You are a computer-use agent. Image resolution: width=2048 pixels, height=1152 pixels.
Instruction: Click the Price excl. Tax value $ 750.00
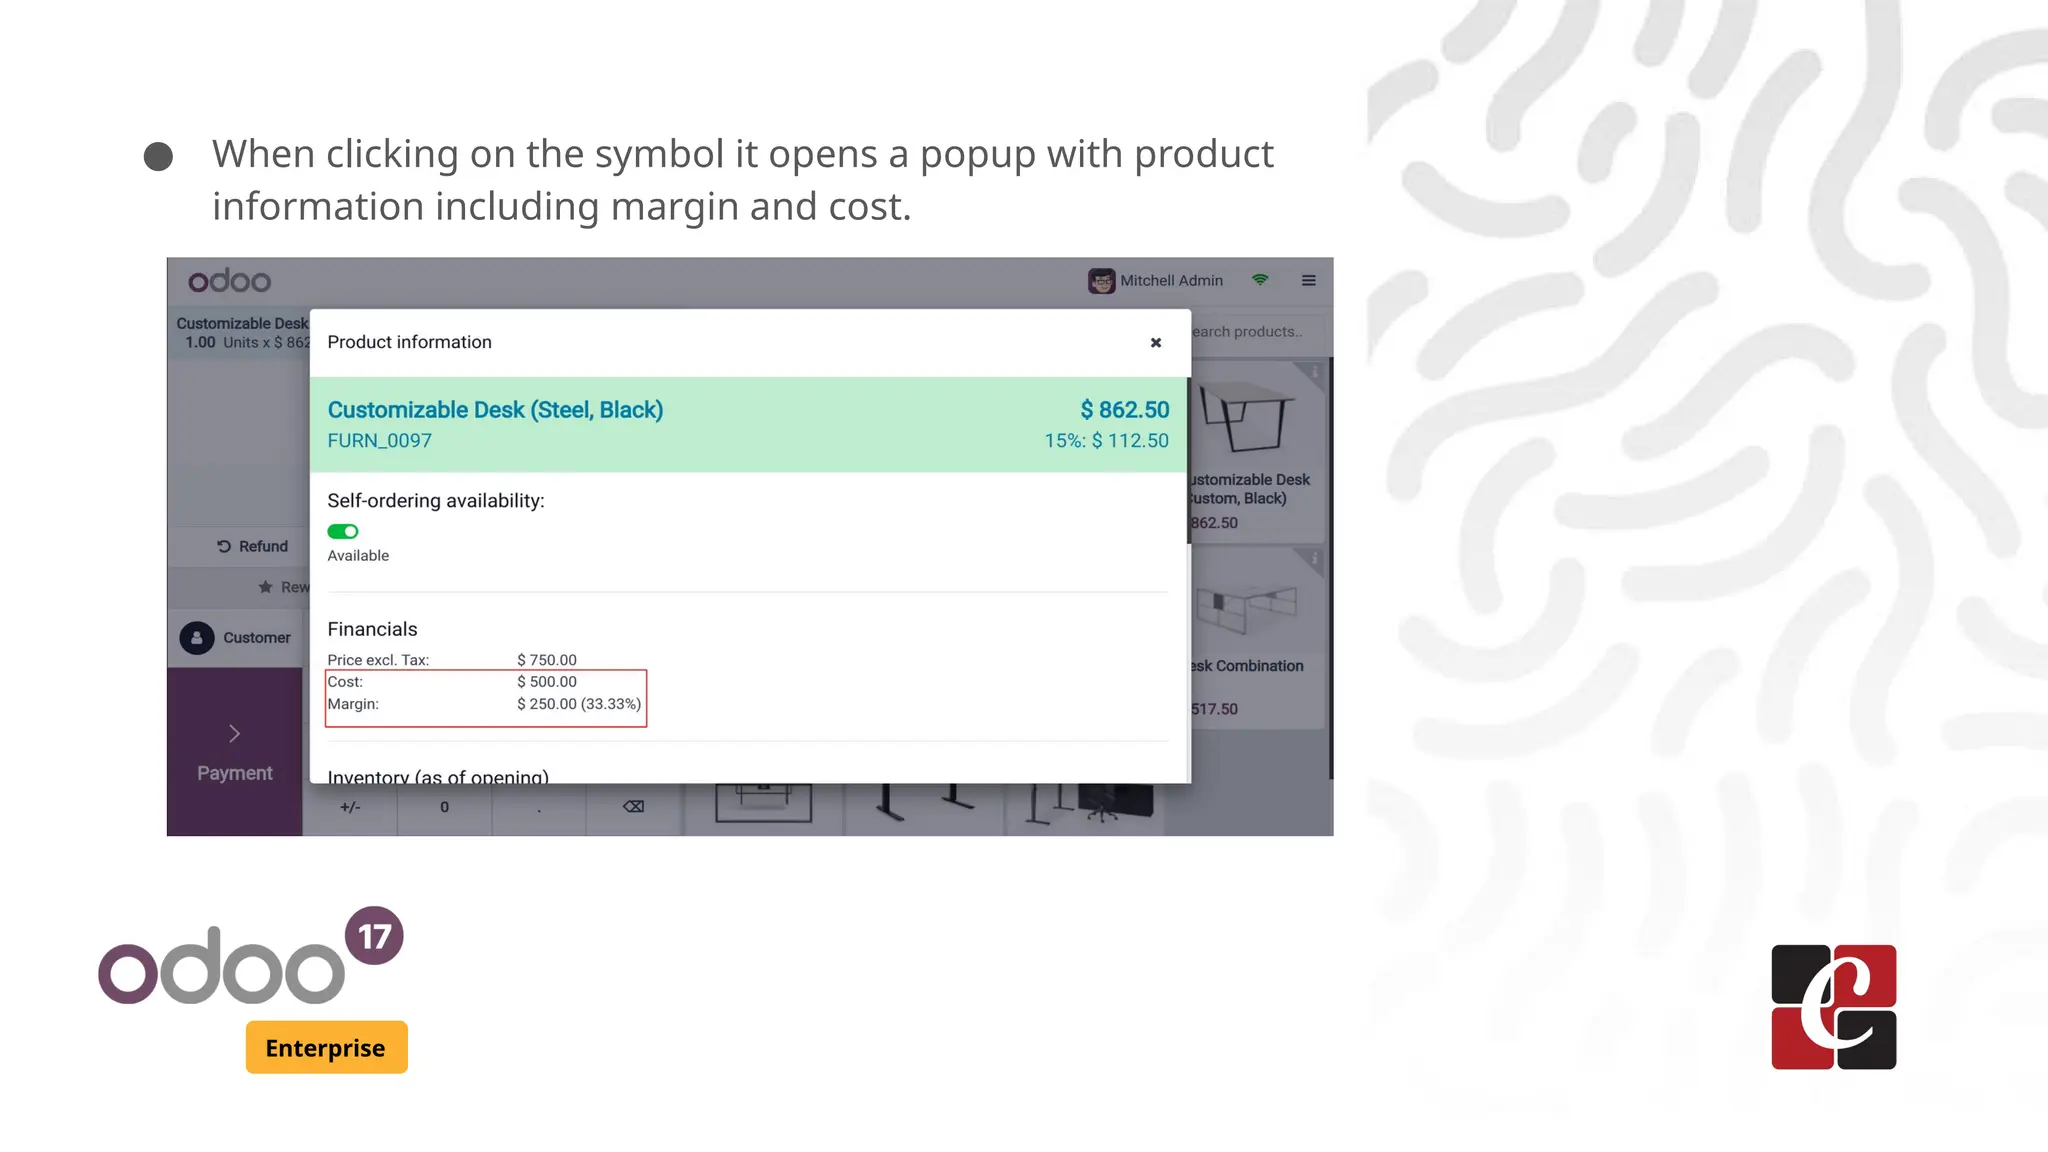point(547,660)
